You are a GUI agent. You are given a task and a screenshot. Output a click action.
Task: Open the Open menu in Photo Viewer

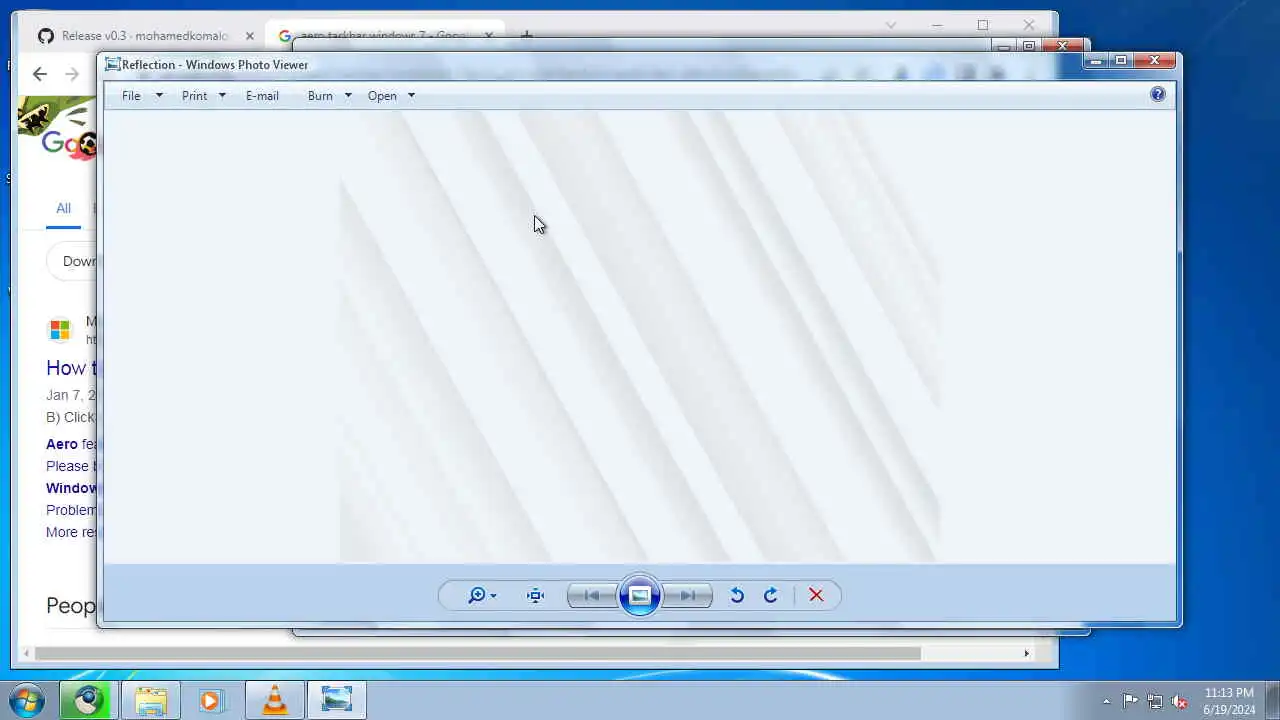(x=382, y=96)
